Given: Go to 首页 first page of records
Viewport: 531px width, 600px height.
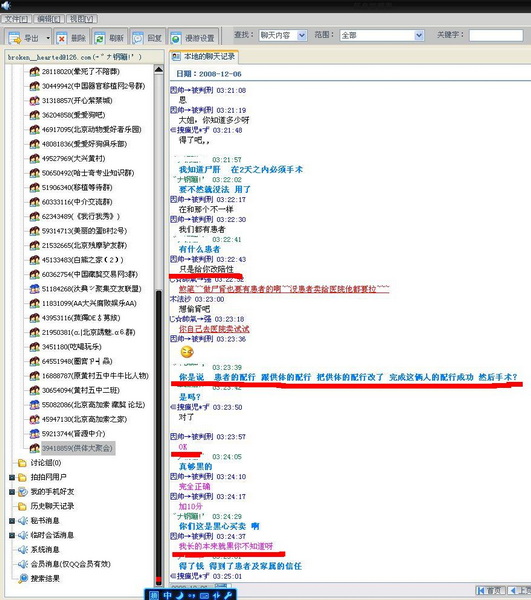Looking at the screenshot, I should pyautogui.click(x=490, y=590).
